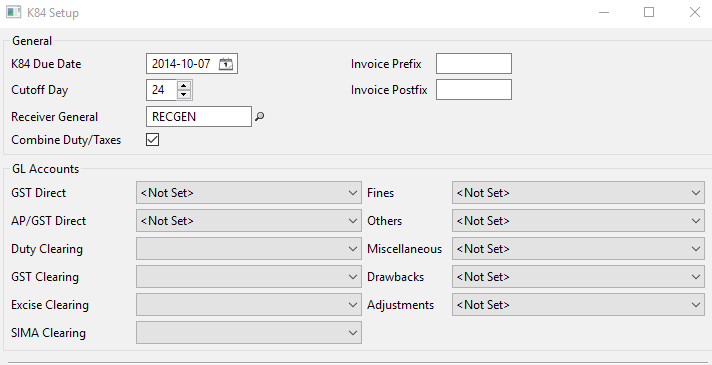Expand the Duty Clearing dropdown
This screenshot has height=365, width=712.
pyautogui.click(x=249, y=249)
